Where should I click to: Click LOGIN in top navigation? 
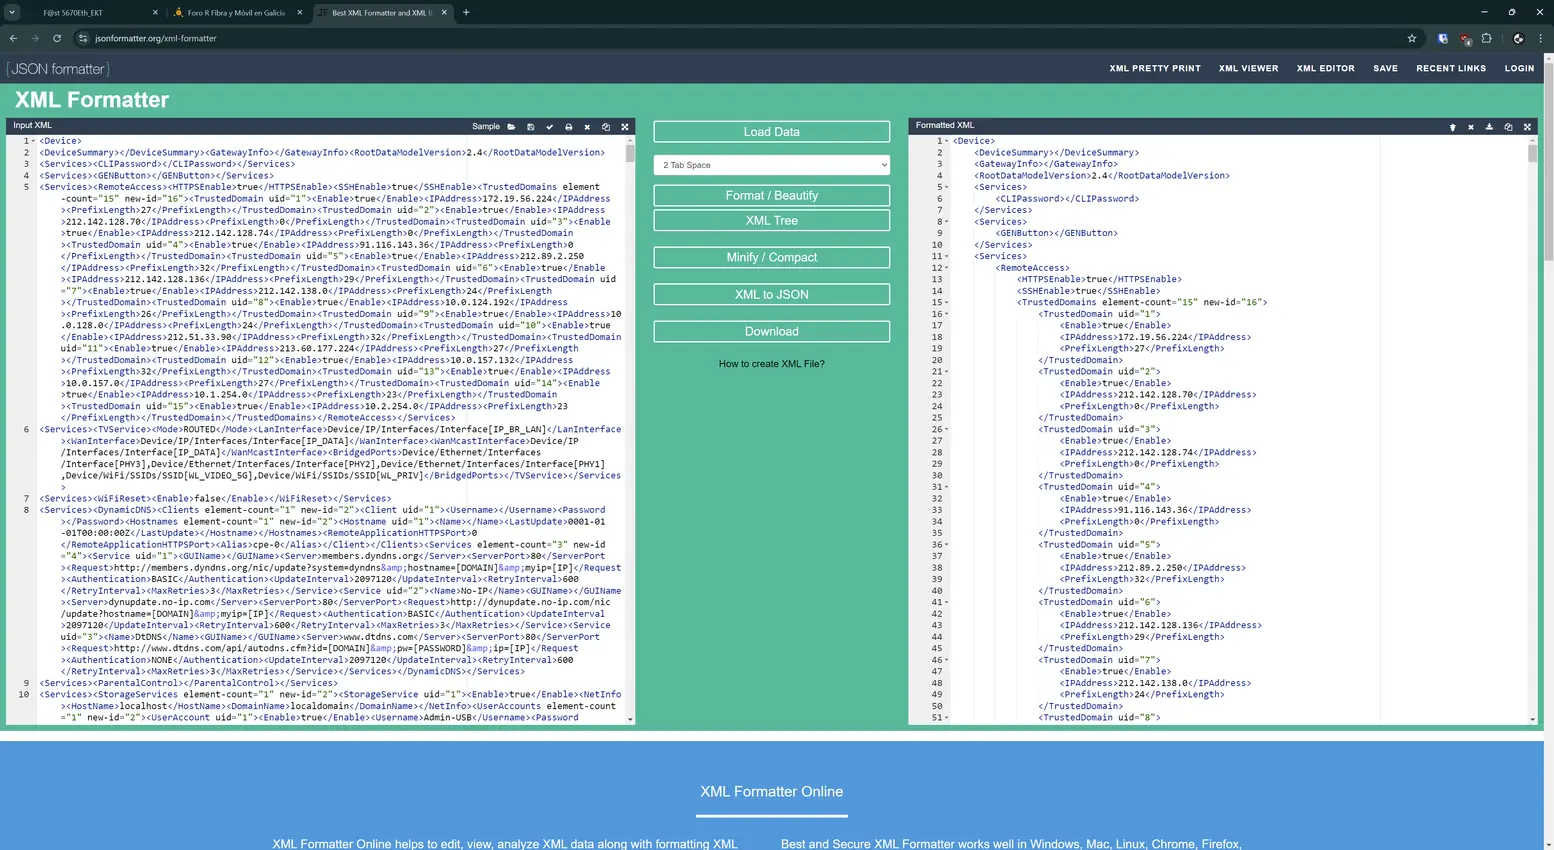tap(1519, 68)
